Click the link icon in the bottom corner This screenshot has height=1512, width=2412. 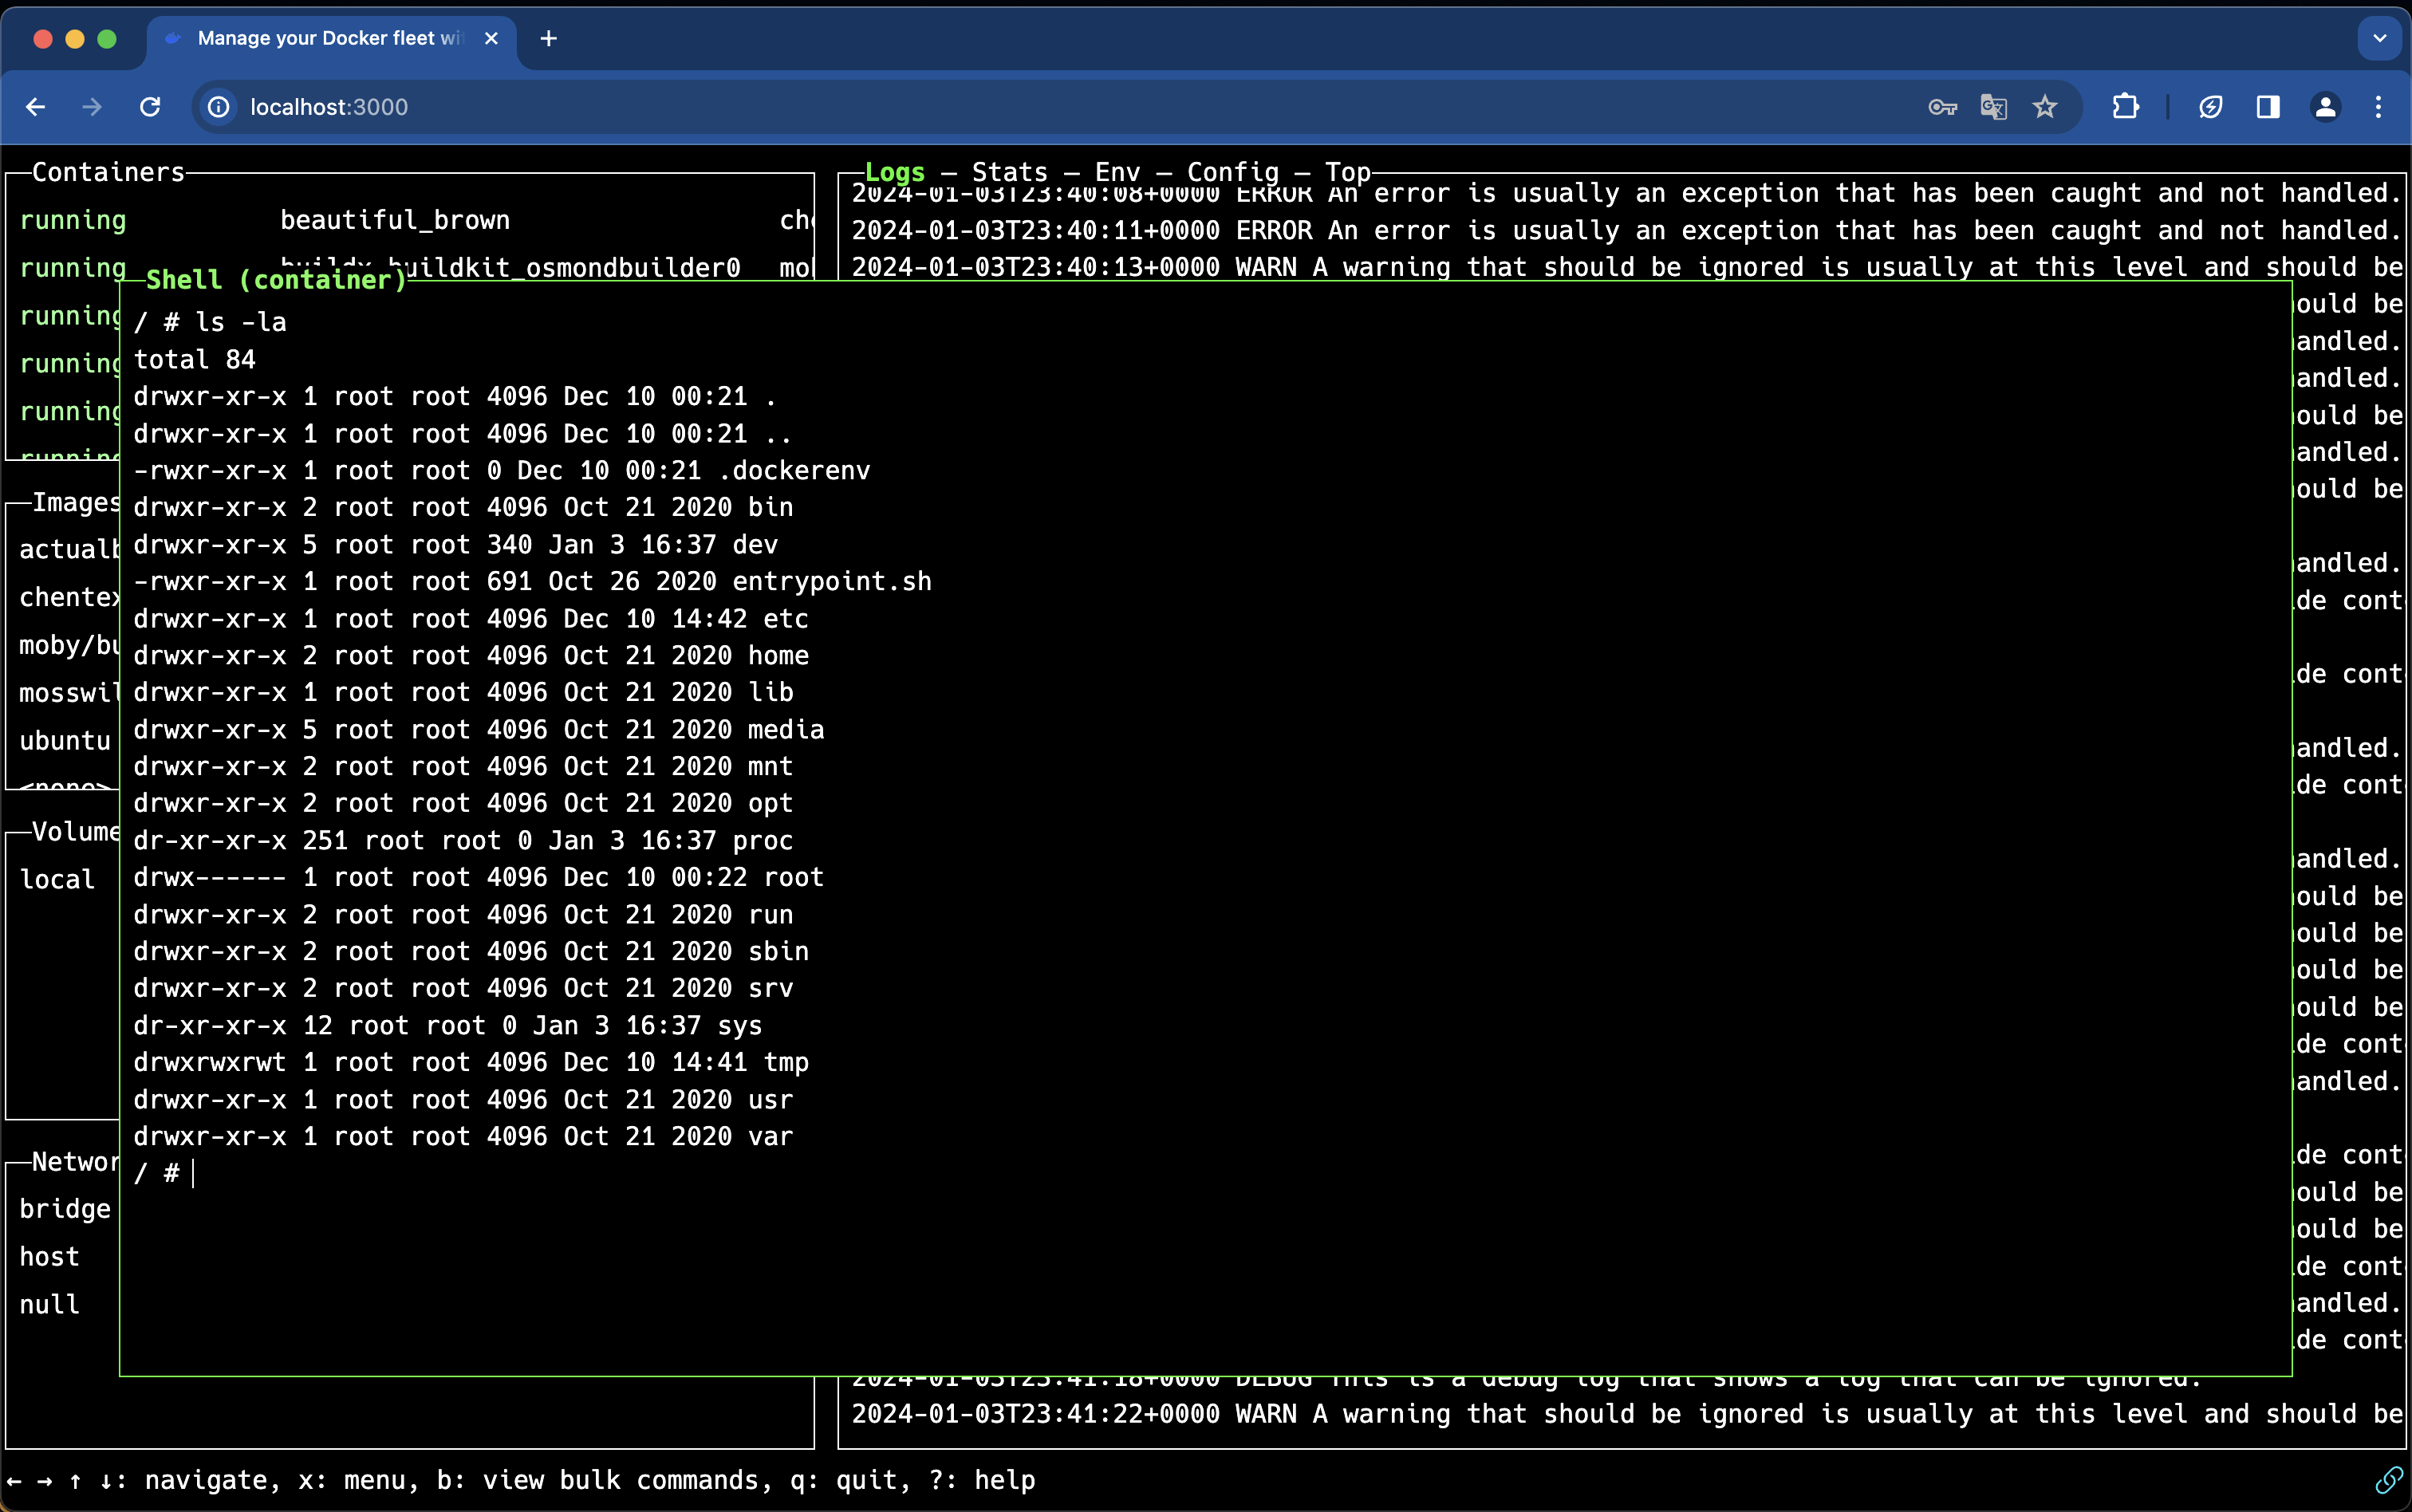pyautogui.click(x=2388, y=1479)
